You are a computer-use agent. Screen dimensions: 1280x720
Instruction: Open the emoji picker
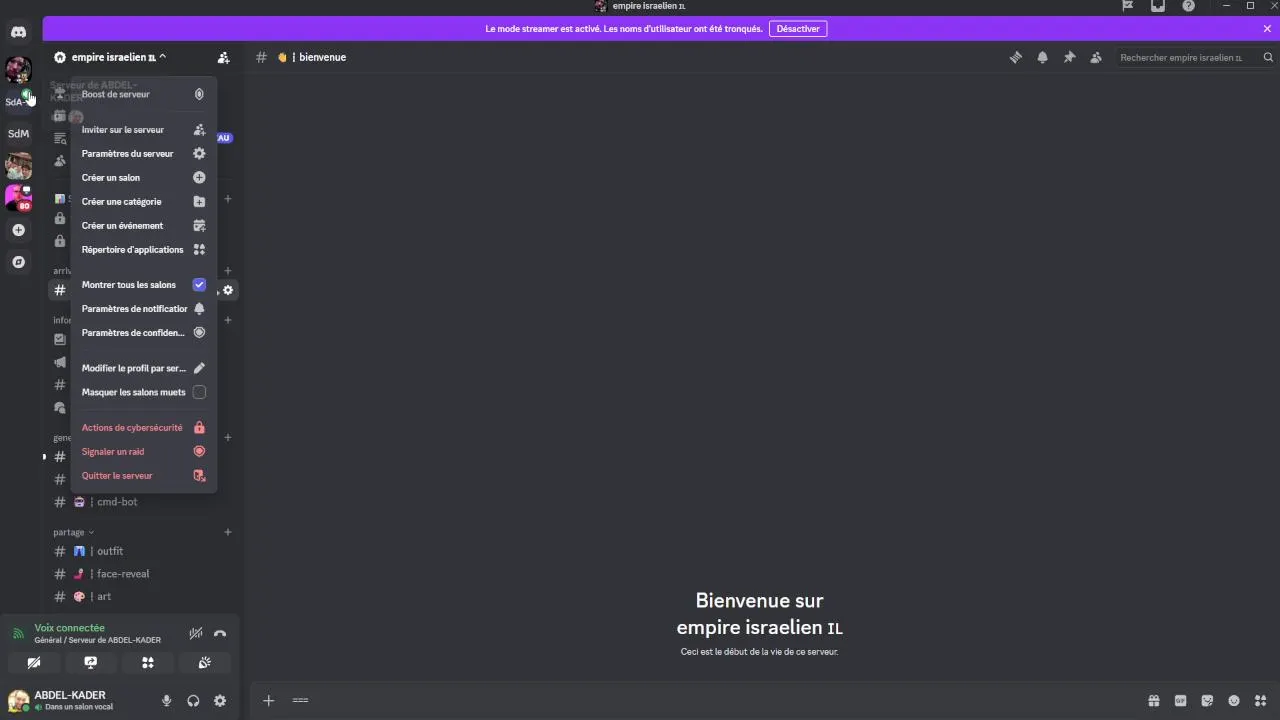1233,701
